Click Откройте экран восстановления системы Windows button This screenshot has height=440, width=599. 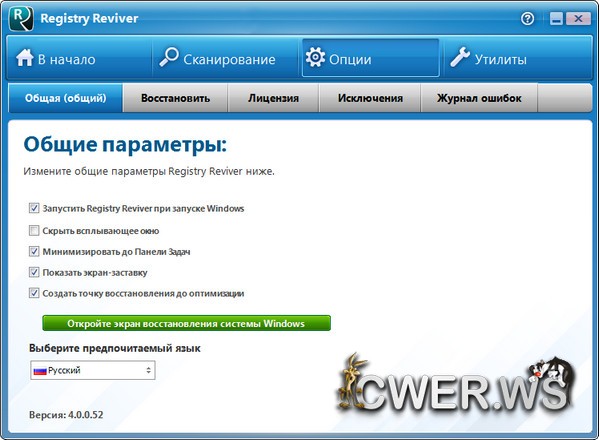(186, 323)
